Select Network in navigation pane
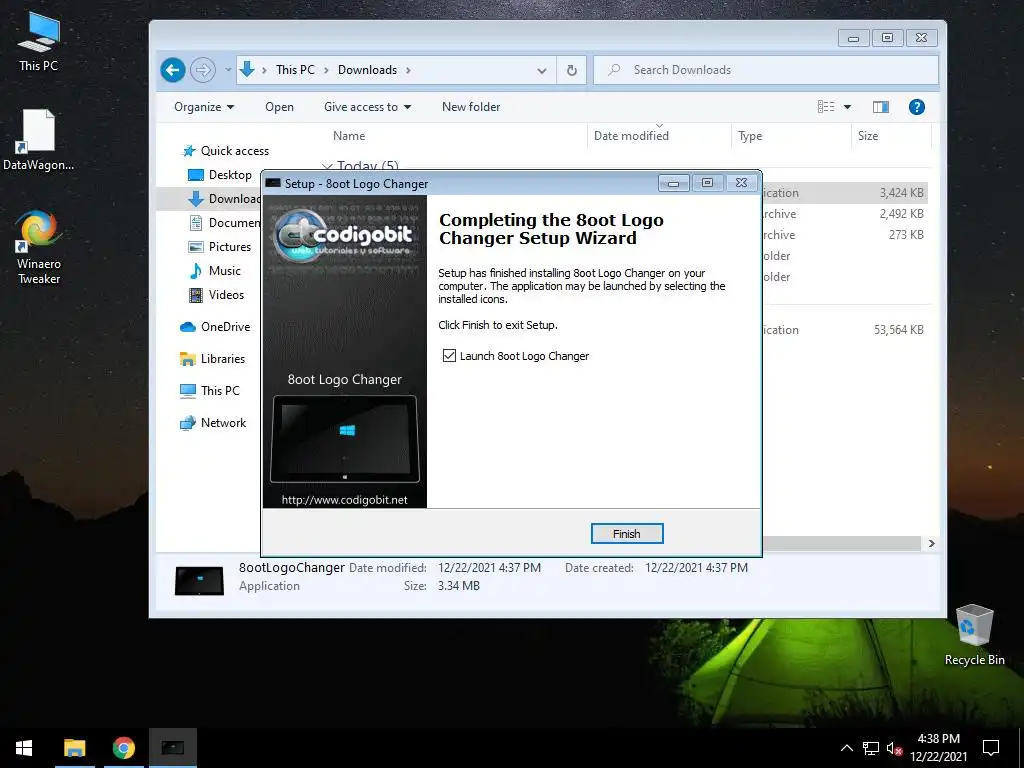Viewport: 1024px width, 768px height. [213, 423]
